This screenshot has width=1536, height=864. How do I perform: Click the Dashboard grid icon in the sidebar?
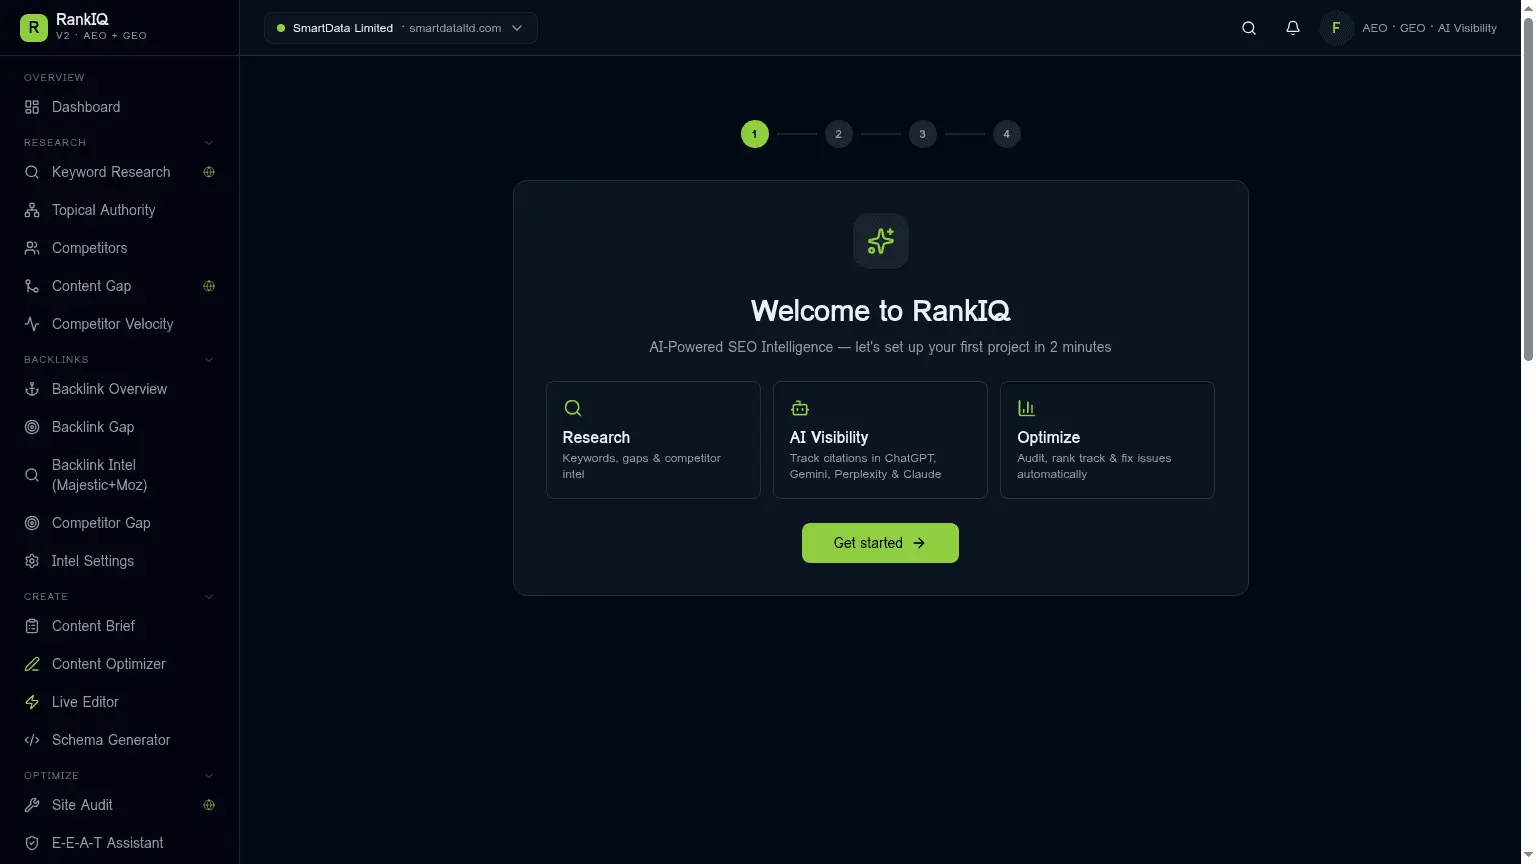(32, 107)
